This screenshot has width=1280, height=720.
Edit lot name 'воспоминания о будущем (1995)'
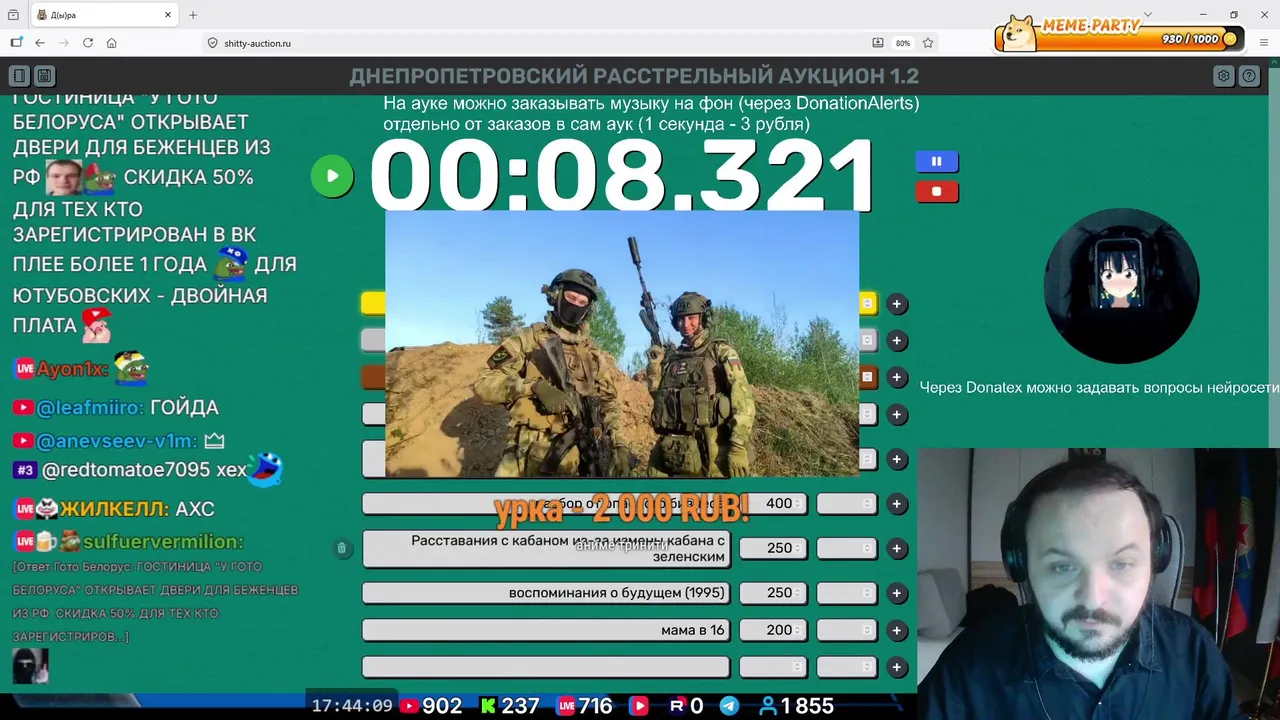546,593
